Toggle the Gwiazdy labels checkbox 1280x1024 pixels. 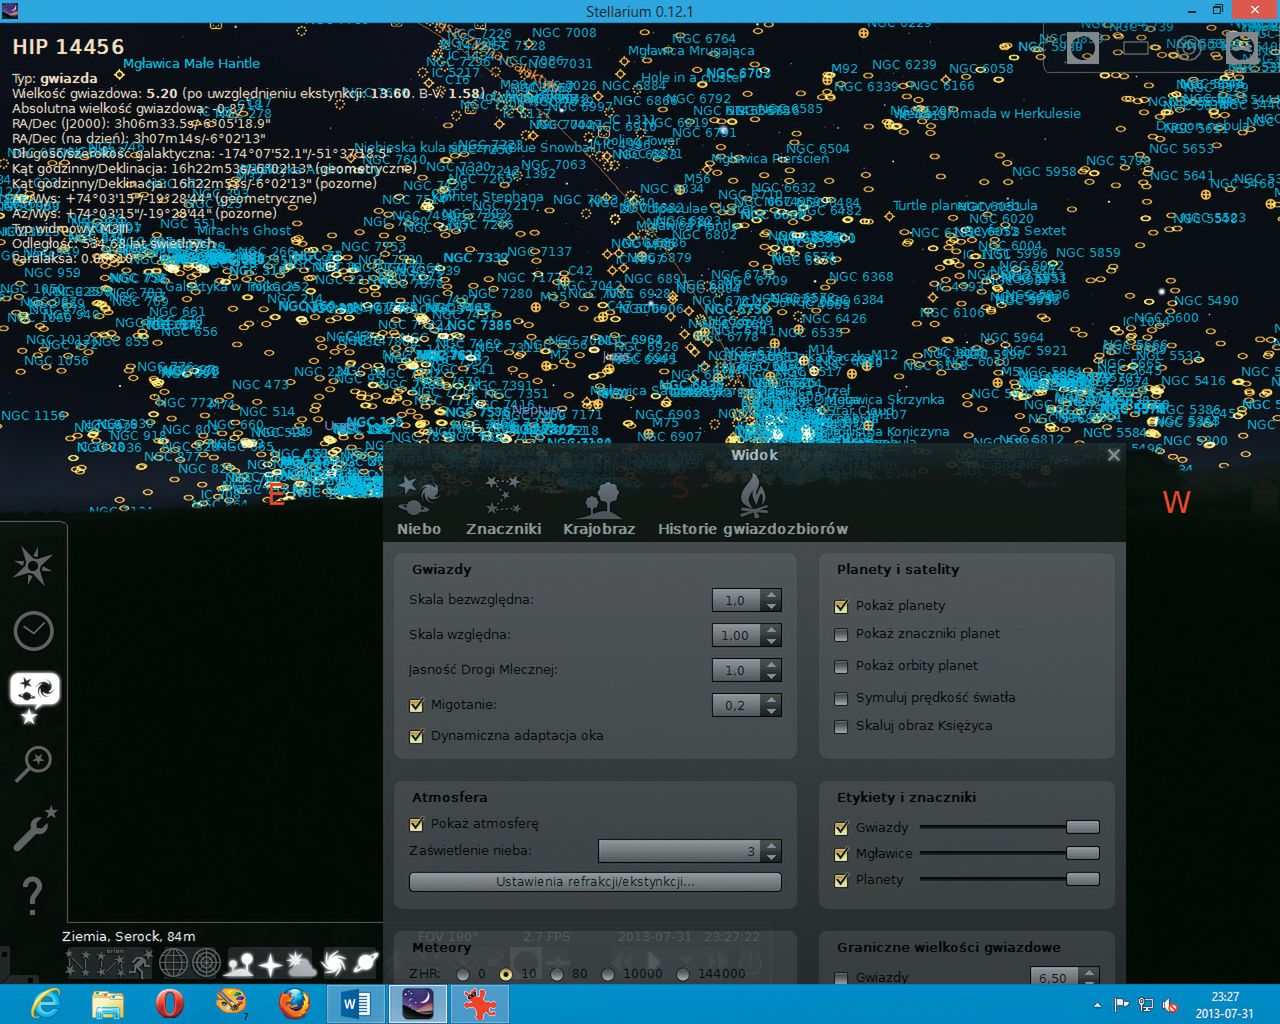coord(841,828)
